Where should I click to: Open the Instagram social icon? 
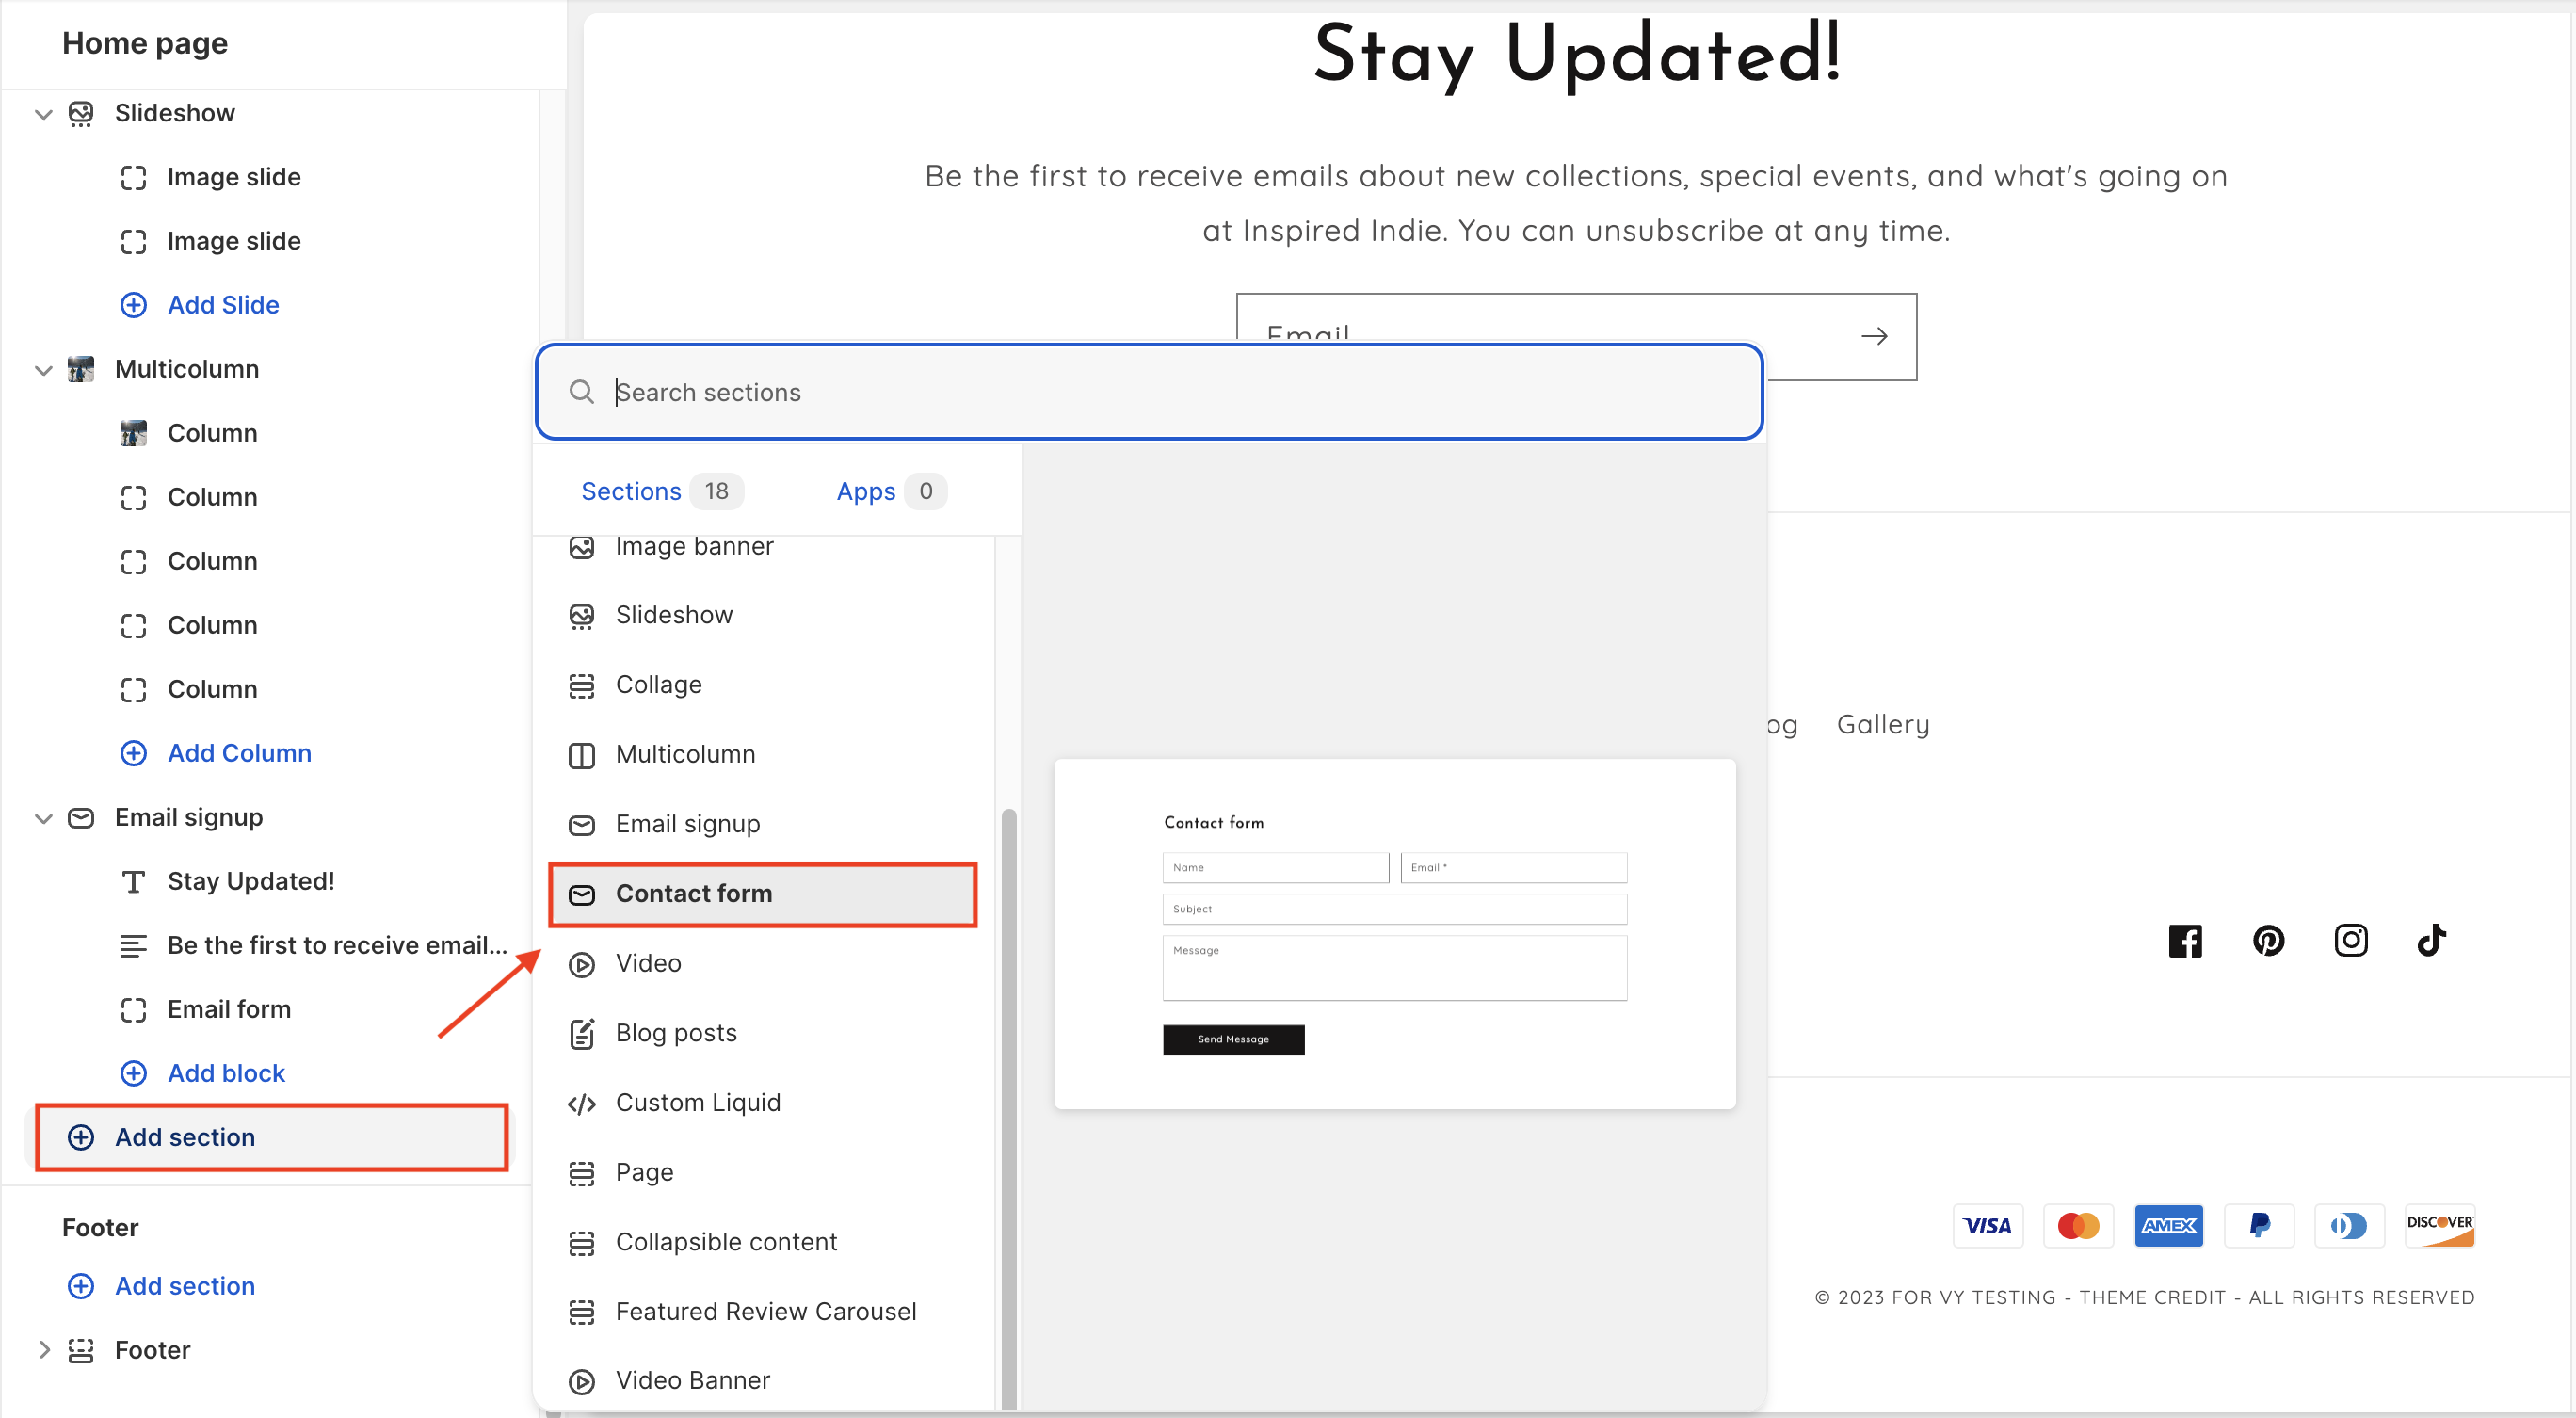[x=2350, y=941]
